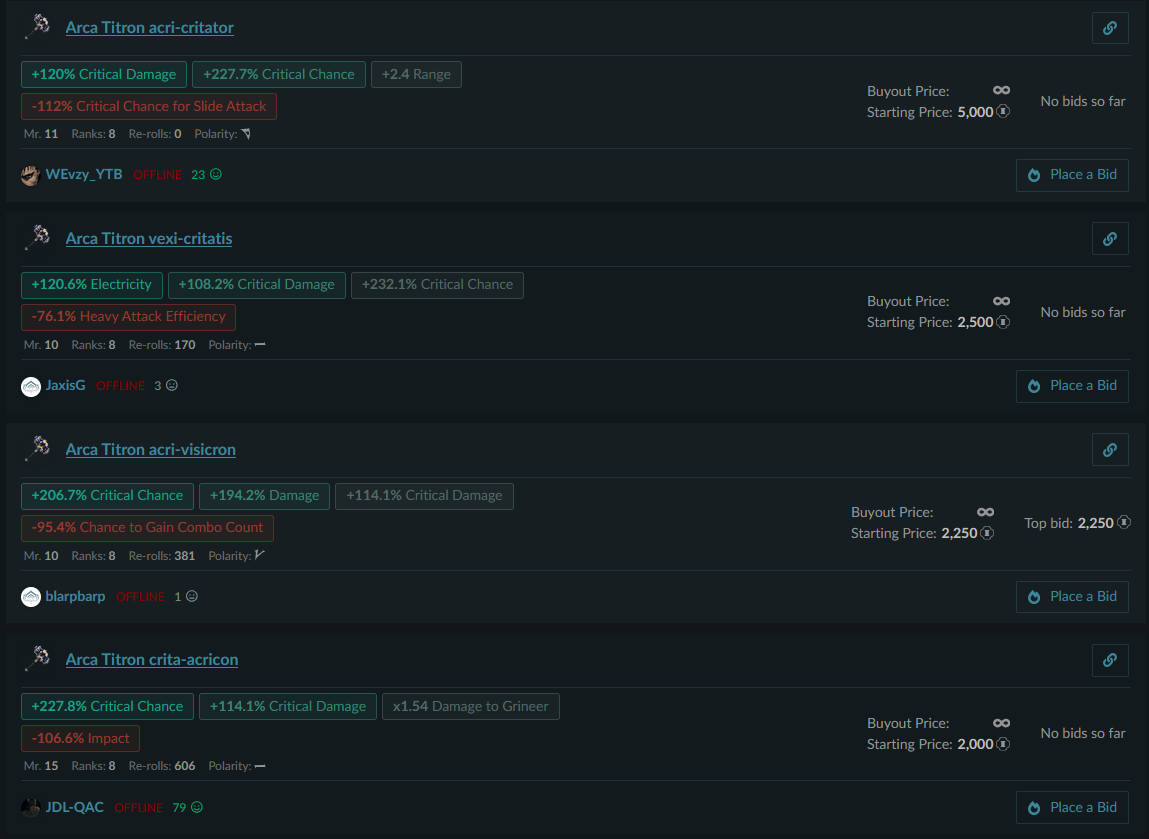Click Re-rolls: 606 value
The image size is (1149, 839).
point(185,766)
